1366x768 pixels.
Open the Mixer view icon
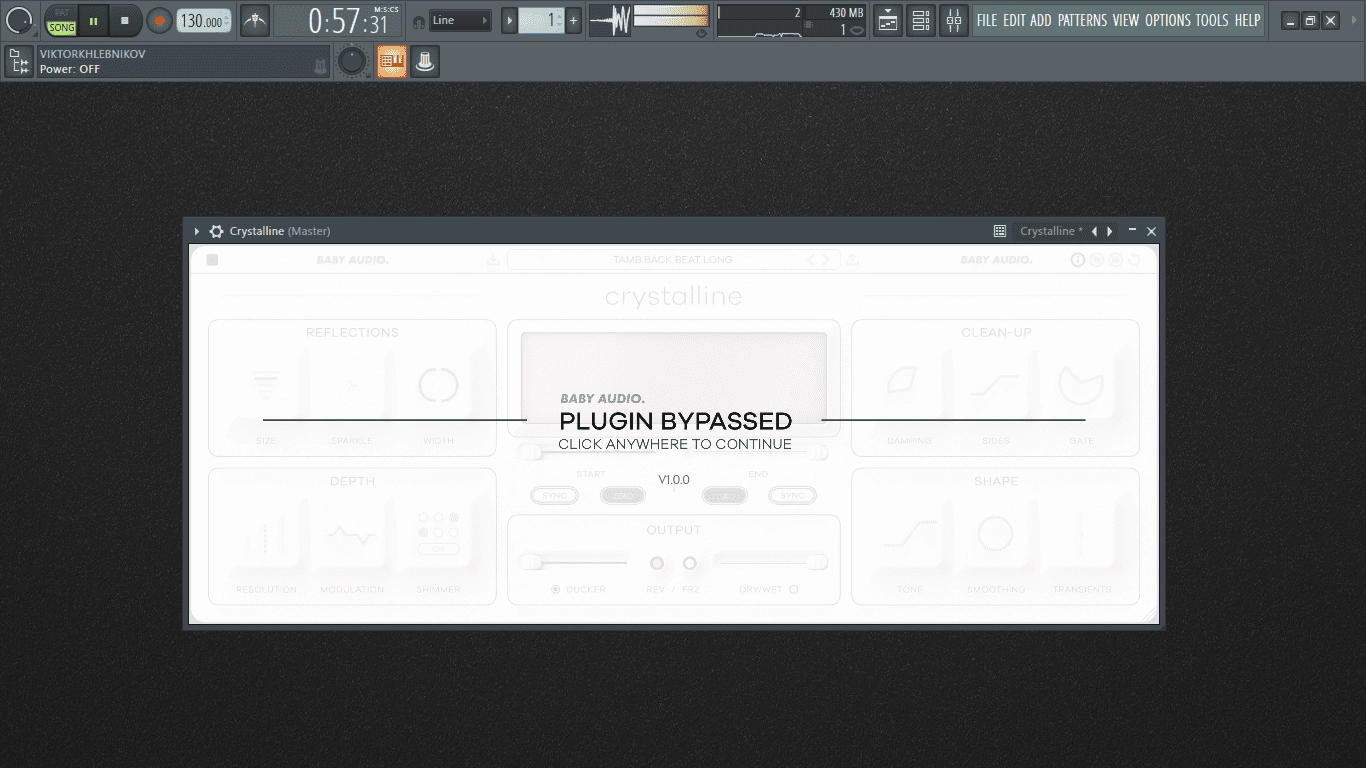pos(954,20)
